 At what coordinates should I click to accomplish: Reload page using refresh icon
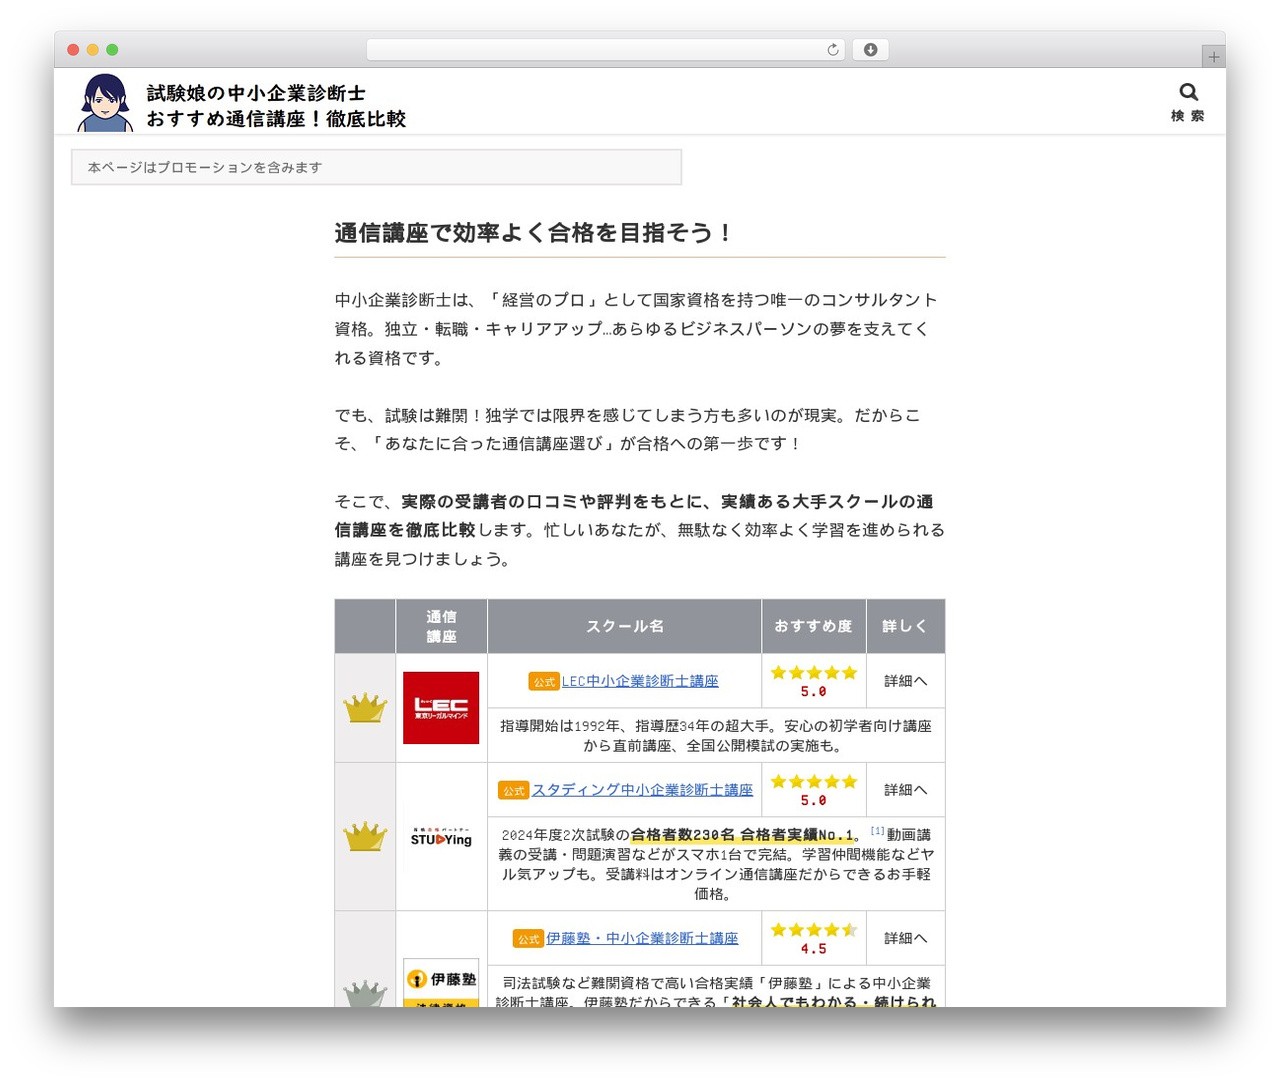click(833, 50)
